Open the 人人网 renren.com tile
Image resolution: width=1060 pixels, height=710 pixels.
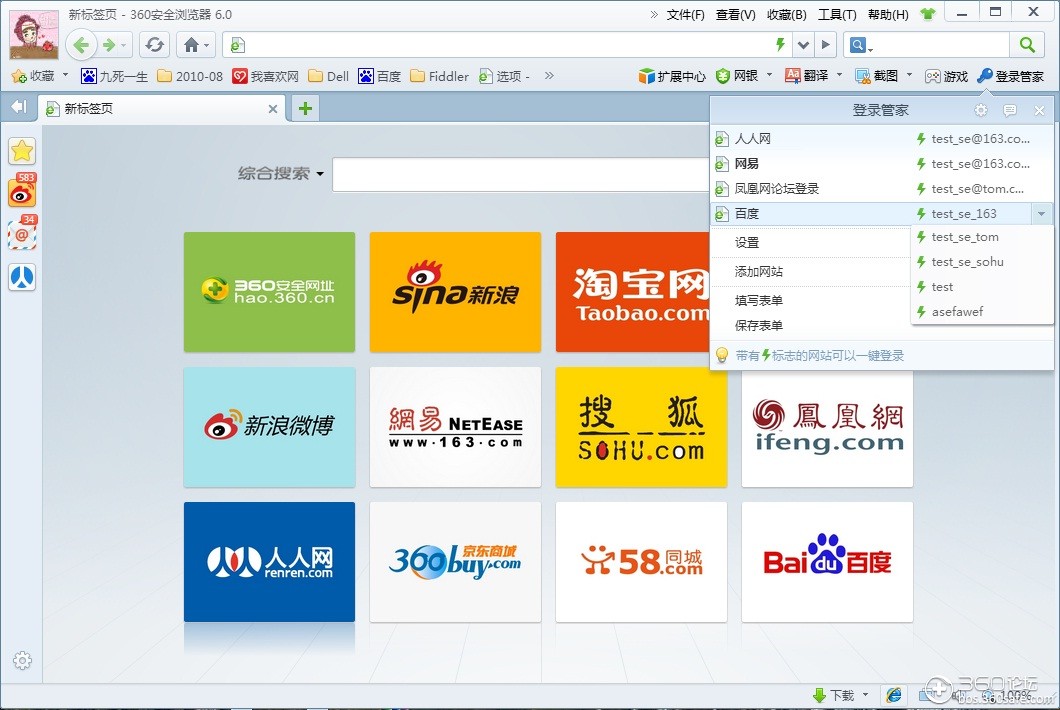point(269,562)
